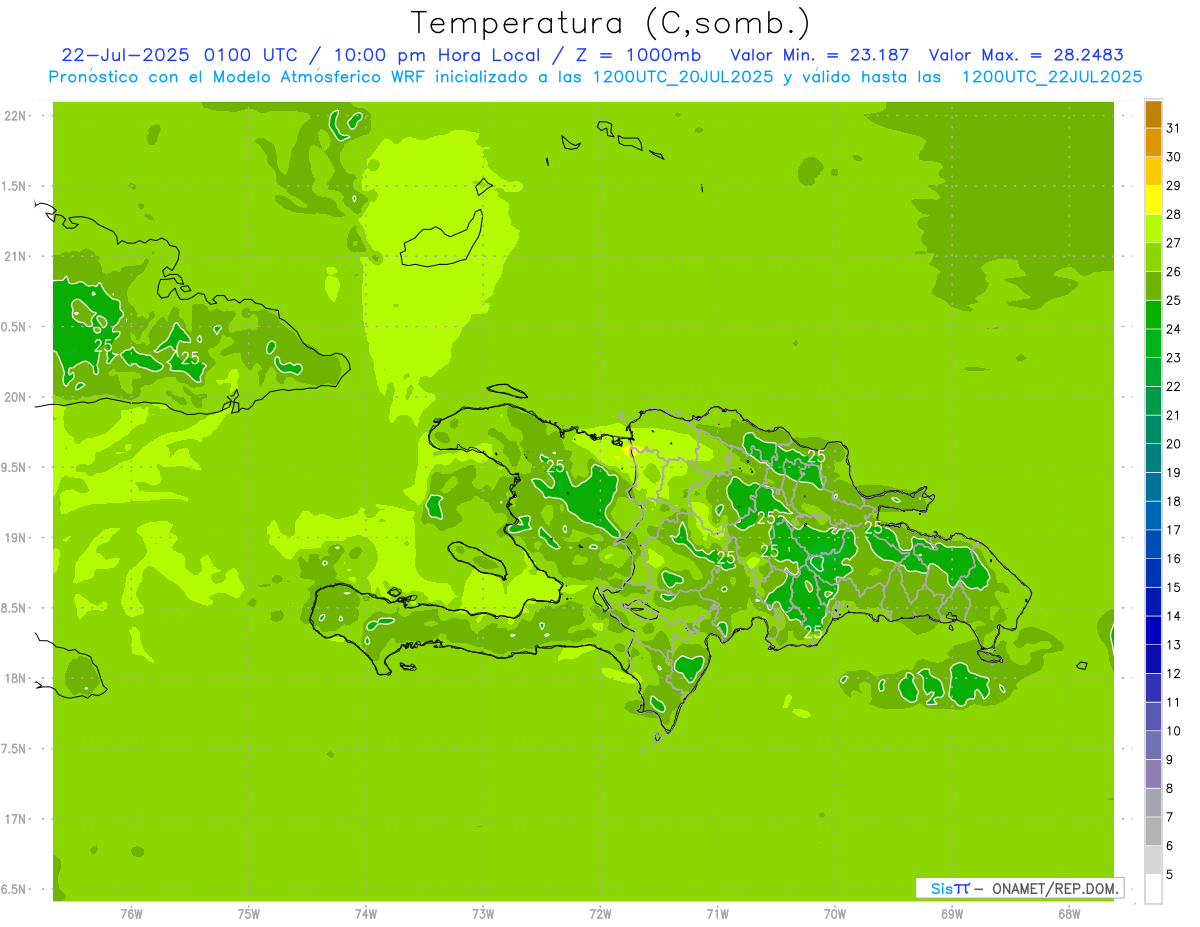Click the '20N' latitude axis label
This screenshot has width=1200, height=927.
(x=17, y=397)
